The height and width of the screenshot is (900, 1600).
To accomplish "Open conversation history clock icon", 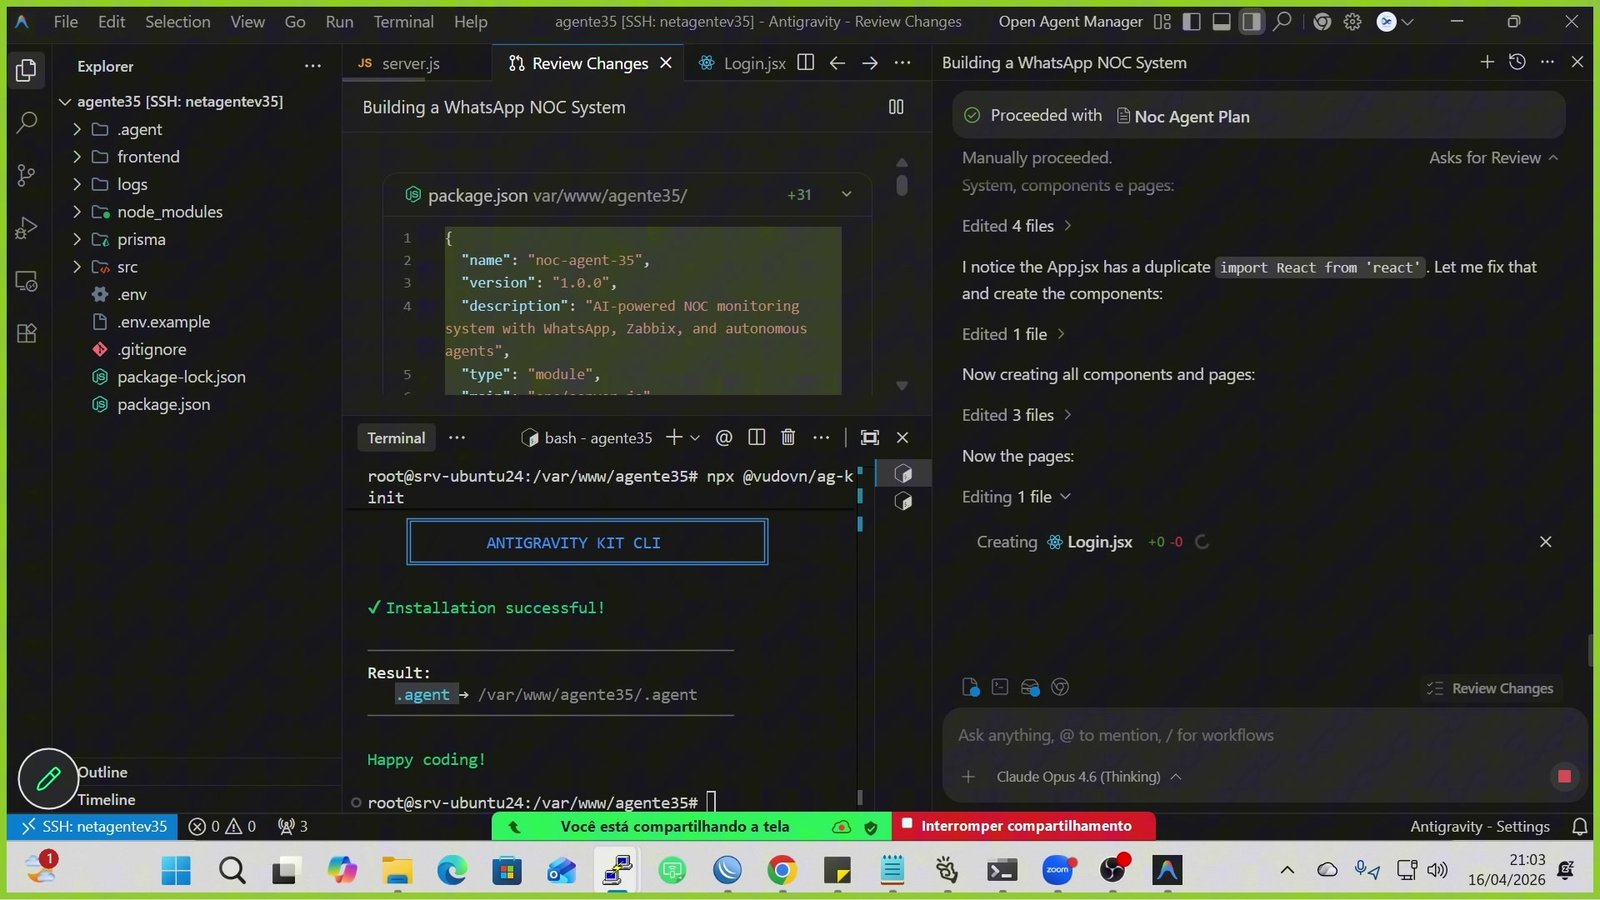I will point(1517,62).
